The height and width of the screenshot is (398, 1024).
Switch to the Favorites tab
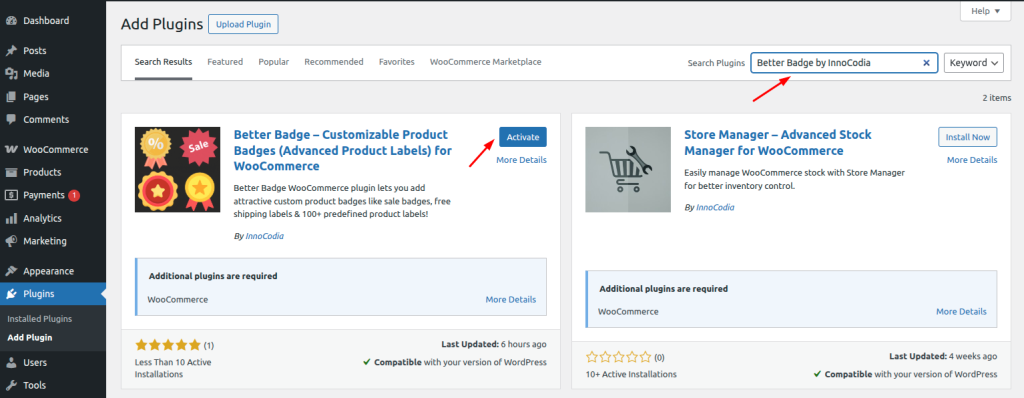396,62
